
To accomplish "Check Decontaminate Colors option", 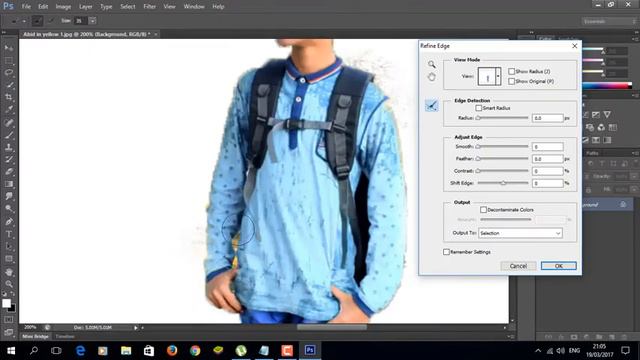I will pyautogui.click(x=483, y=210).
